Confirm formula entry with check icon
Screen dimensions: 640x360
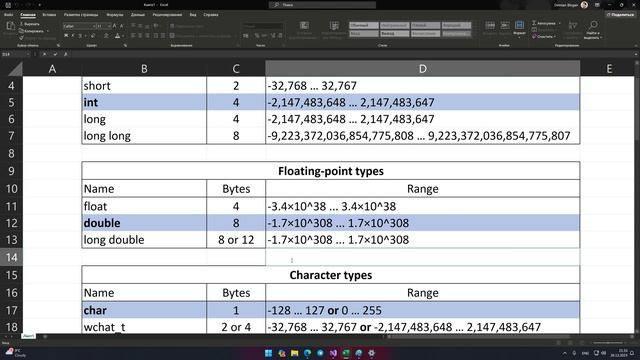pyautogui.click(x=55, y=54)
